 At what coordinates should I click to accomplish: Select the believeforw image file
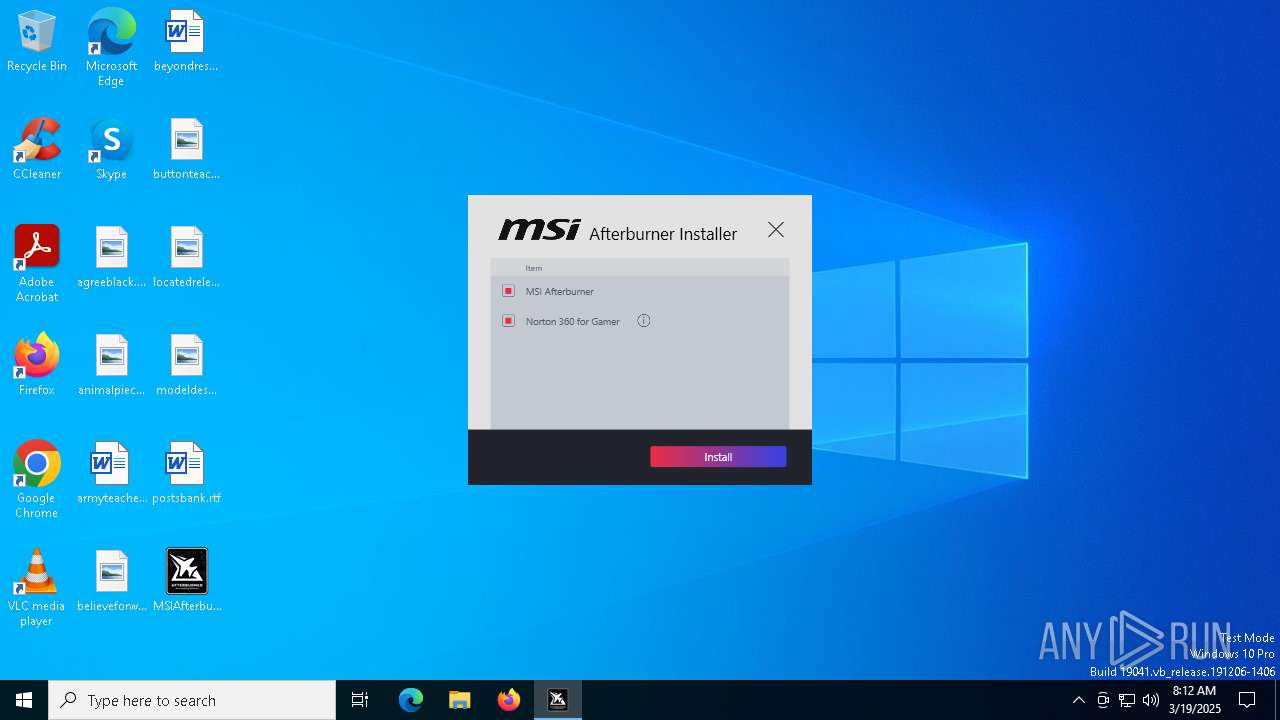[x=111, y=581]
